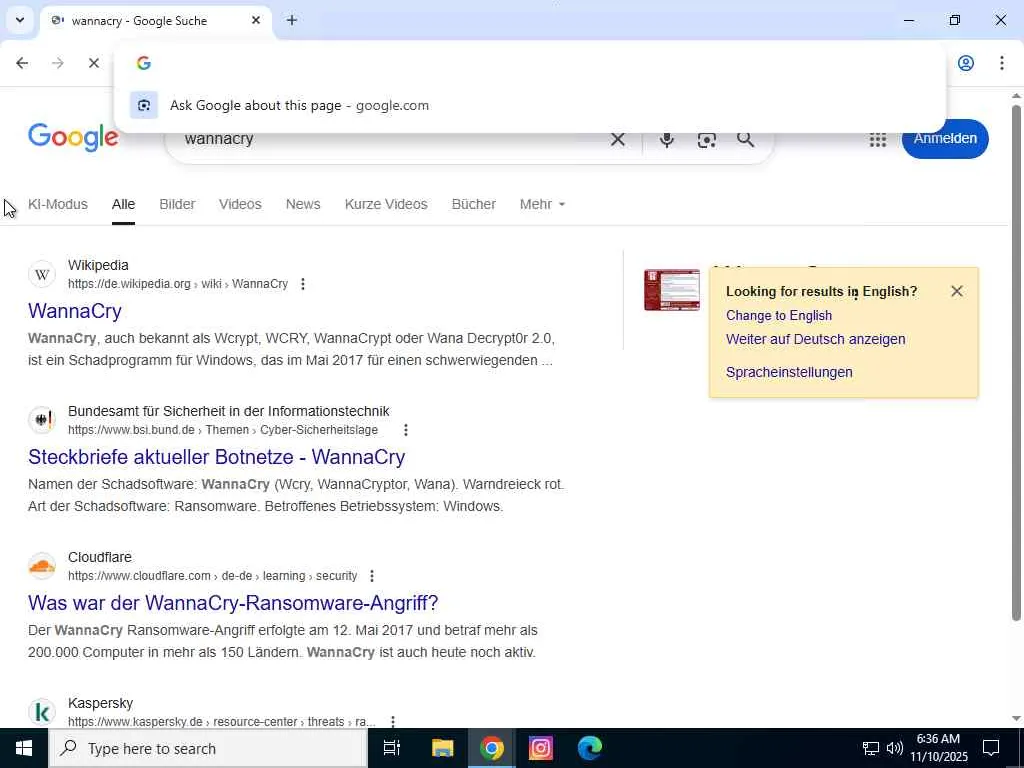
Task: Click the Cloudflare source name text
Action: click(100, 557)
